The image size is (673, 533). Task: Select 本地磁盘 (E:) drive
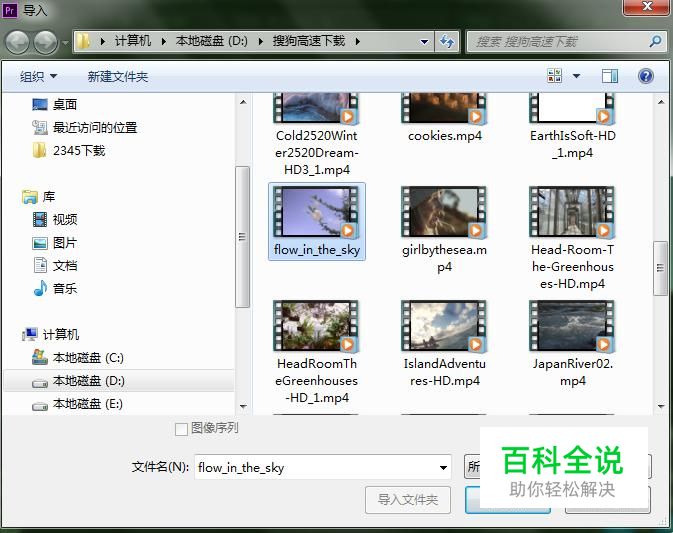(x=78, y=404)
